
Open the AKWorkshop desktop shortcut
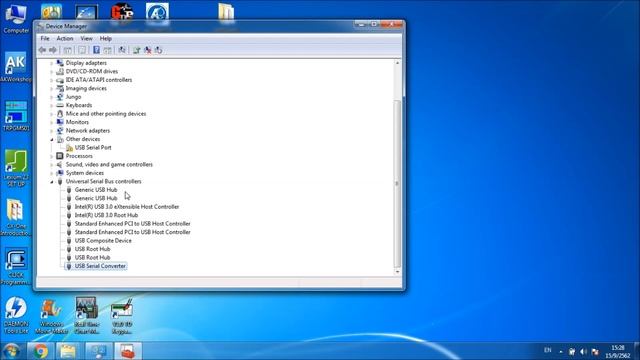coord(16,67)
